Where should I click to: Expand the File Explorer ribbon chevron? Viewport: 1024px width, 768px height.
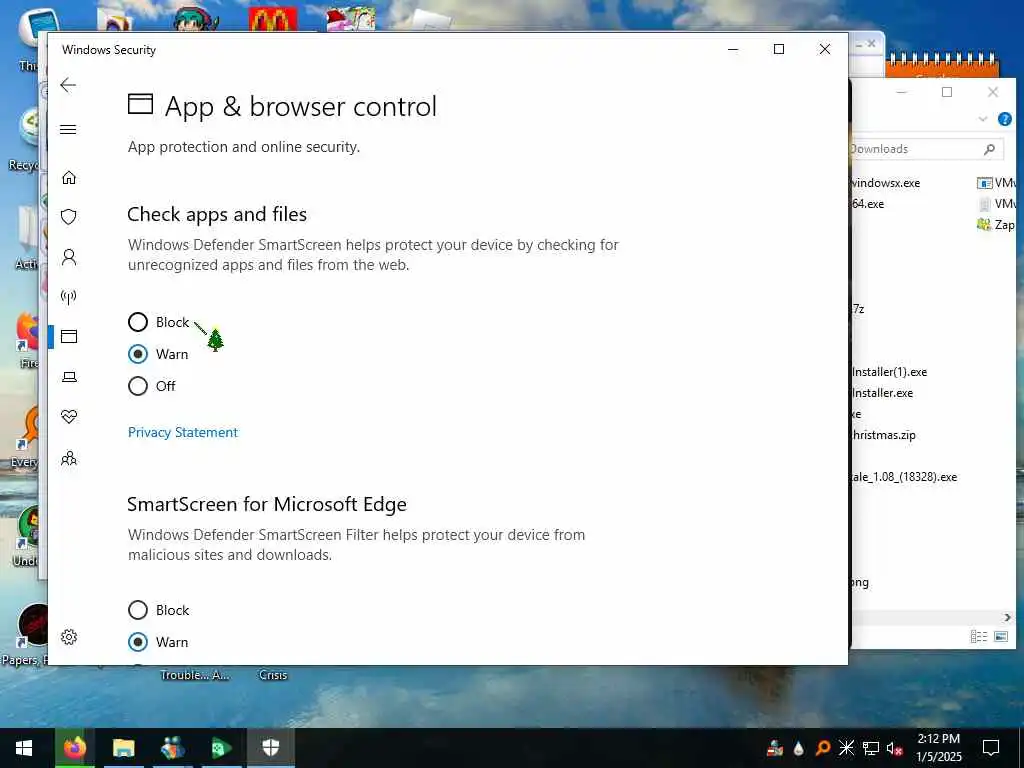983,119
